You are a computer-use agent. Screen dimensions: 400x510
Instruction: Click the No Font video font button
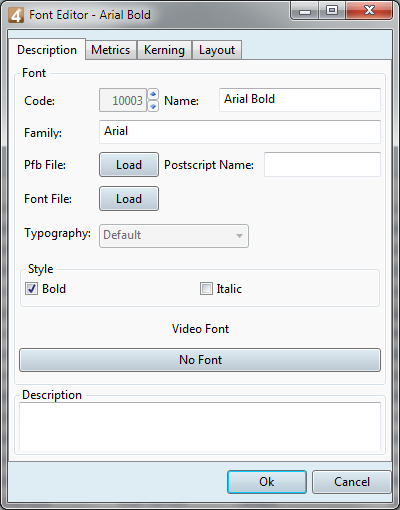pyautogui.click(x=200, y=360)
